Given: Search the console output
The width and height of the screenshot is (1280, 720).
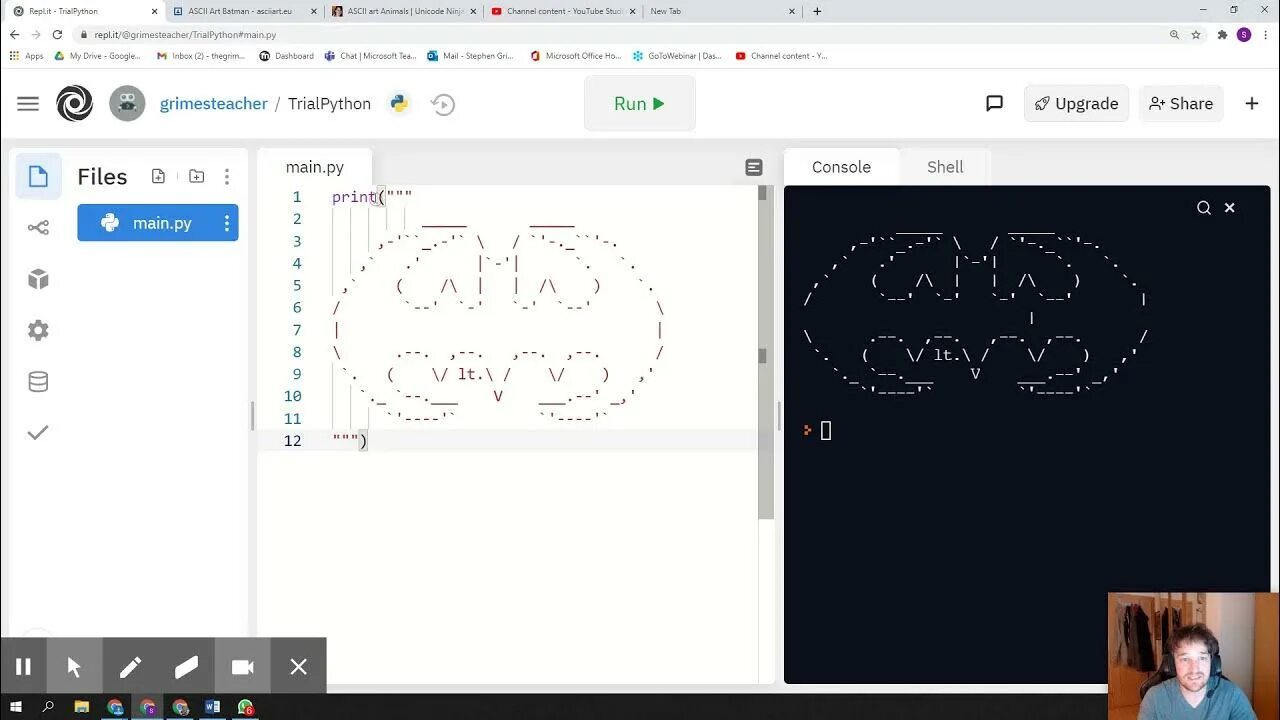Looking at the screenshot, I should (1204, 207).
